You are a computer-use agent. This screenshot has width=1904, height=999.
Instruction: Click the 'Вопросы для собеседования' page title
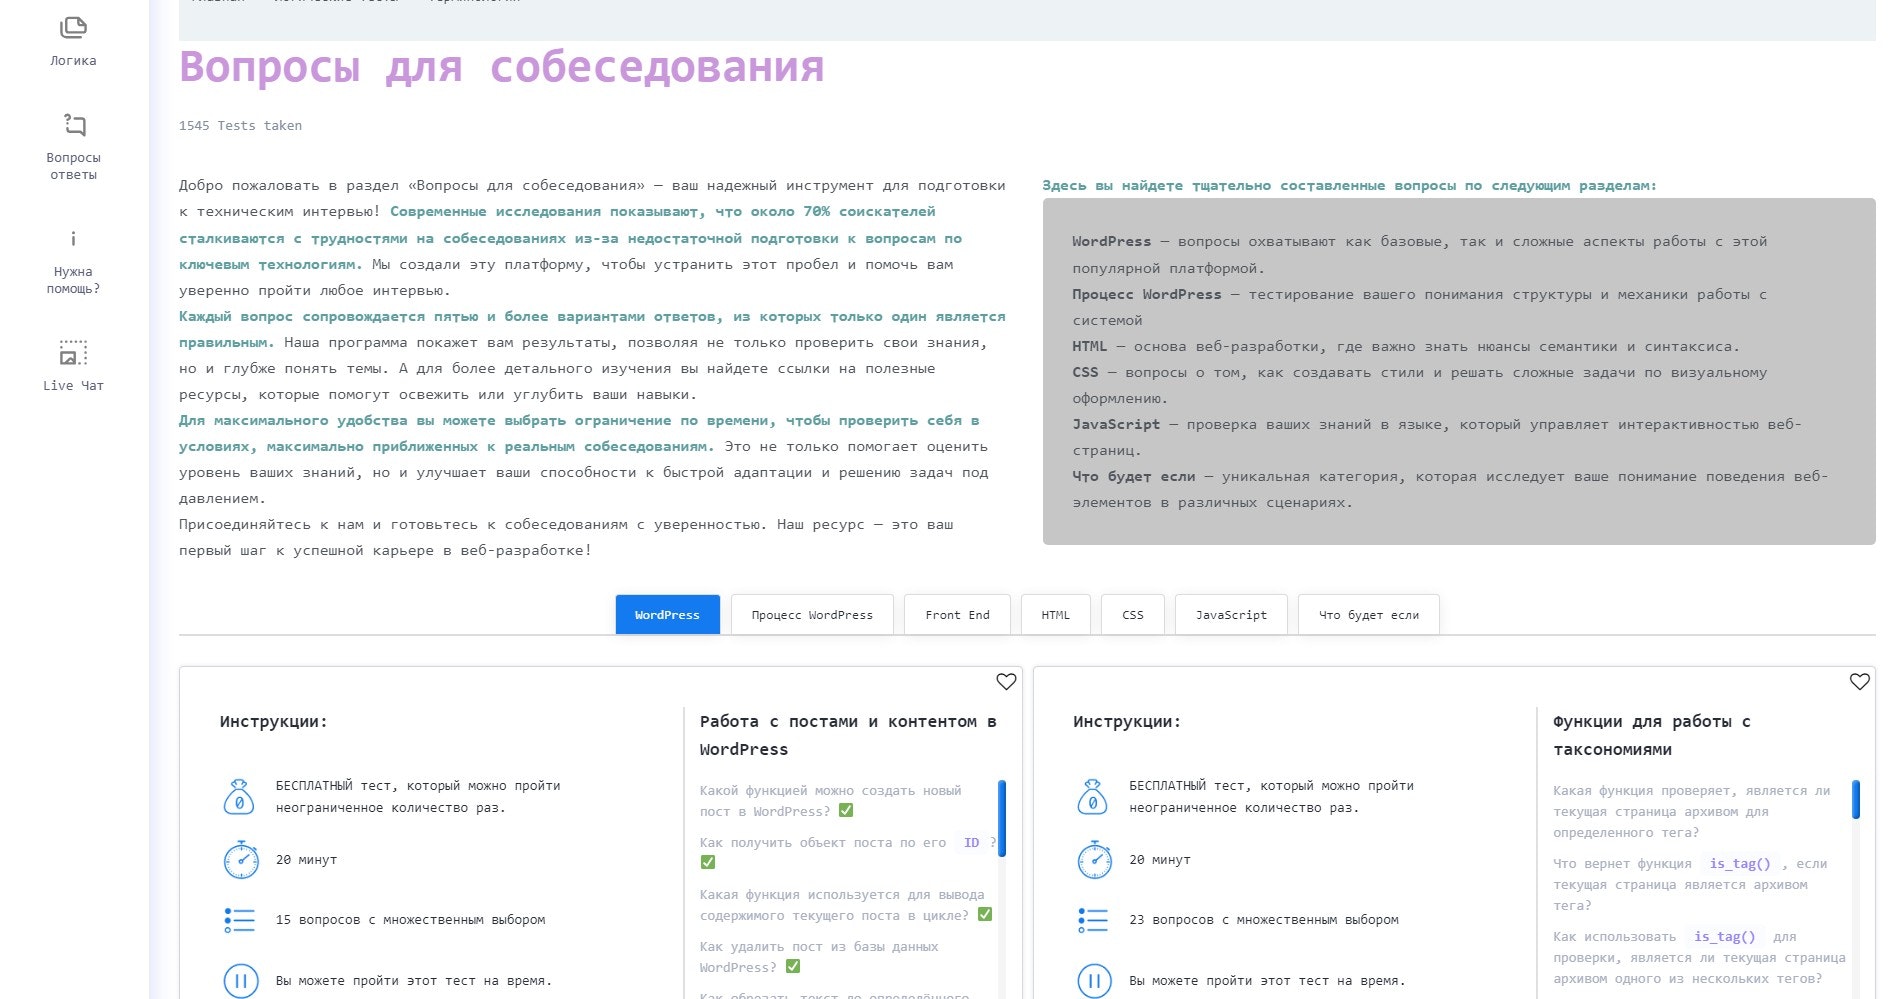502,67
